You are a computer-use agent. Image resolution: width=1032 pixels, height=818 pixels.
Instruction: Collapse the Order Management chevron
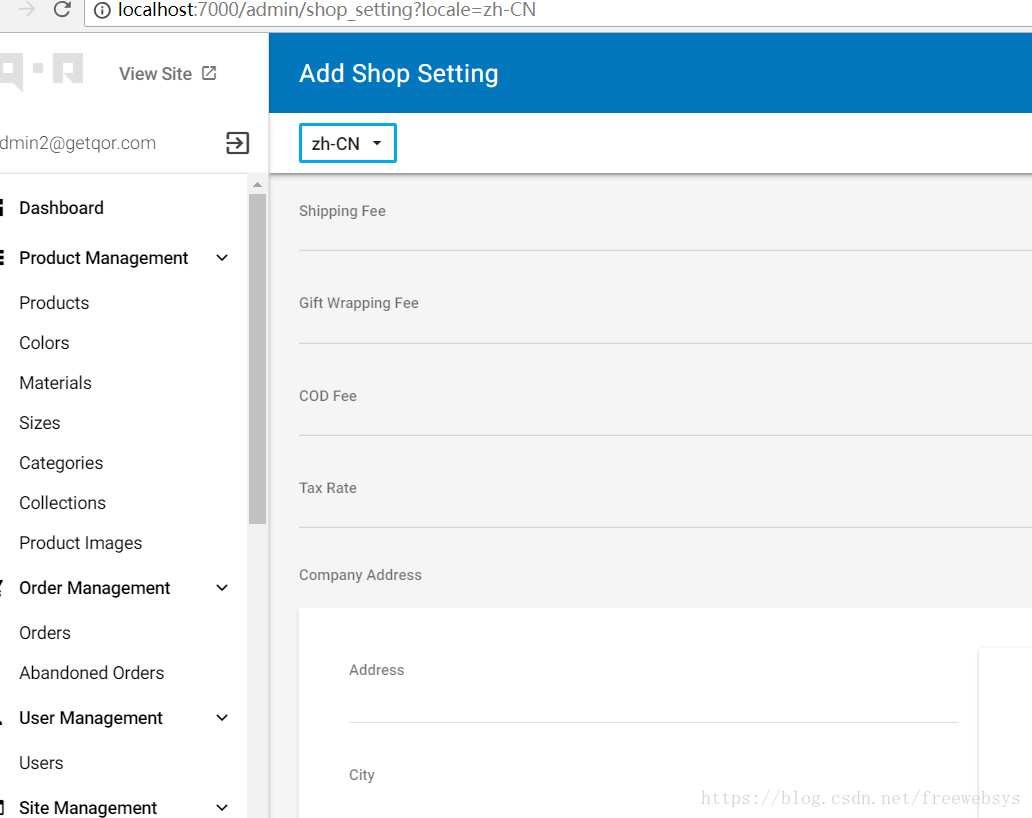click(x=222, y=588)
